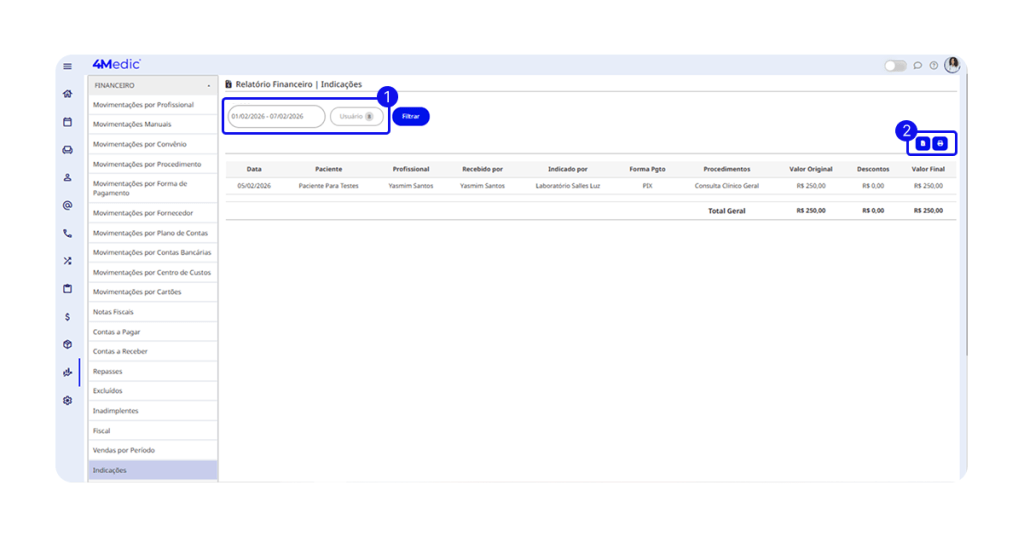
Task: Open the settings gear icon in sidebar
Action: 67,400
